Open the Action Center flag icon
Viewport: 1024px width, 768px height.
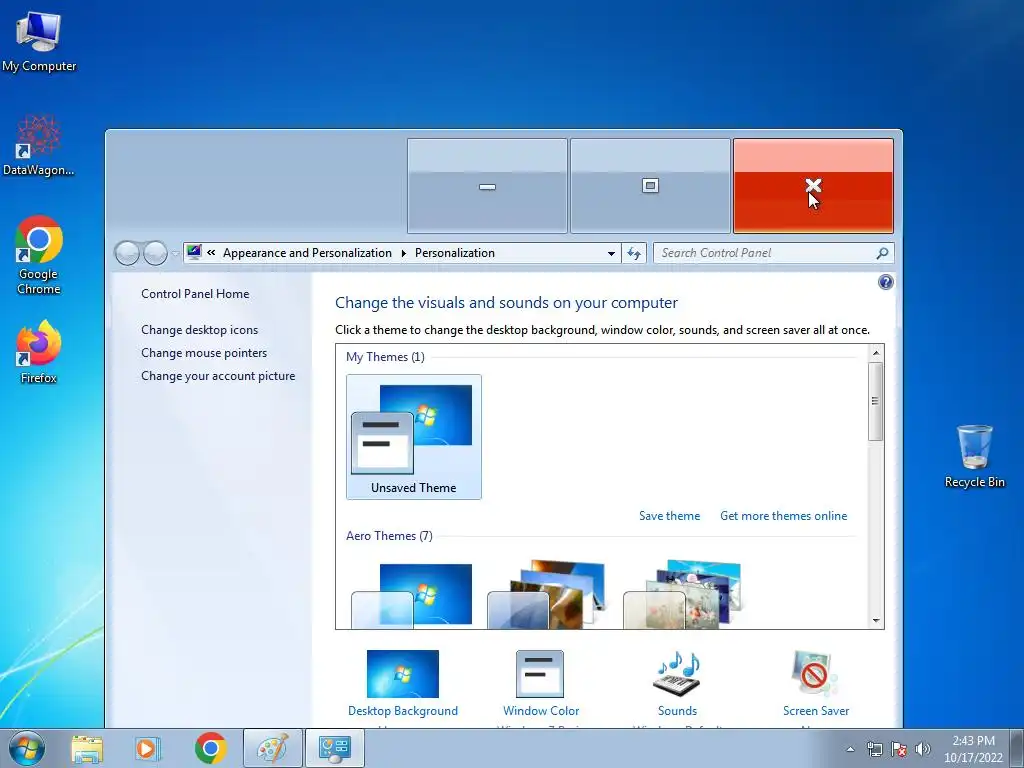tap(899, 749)
